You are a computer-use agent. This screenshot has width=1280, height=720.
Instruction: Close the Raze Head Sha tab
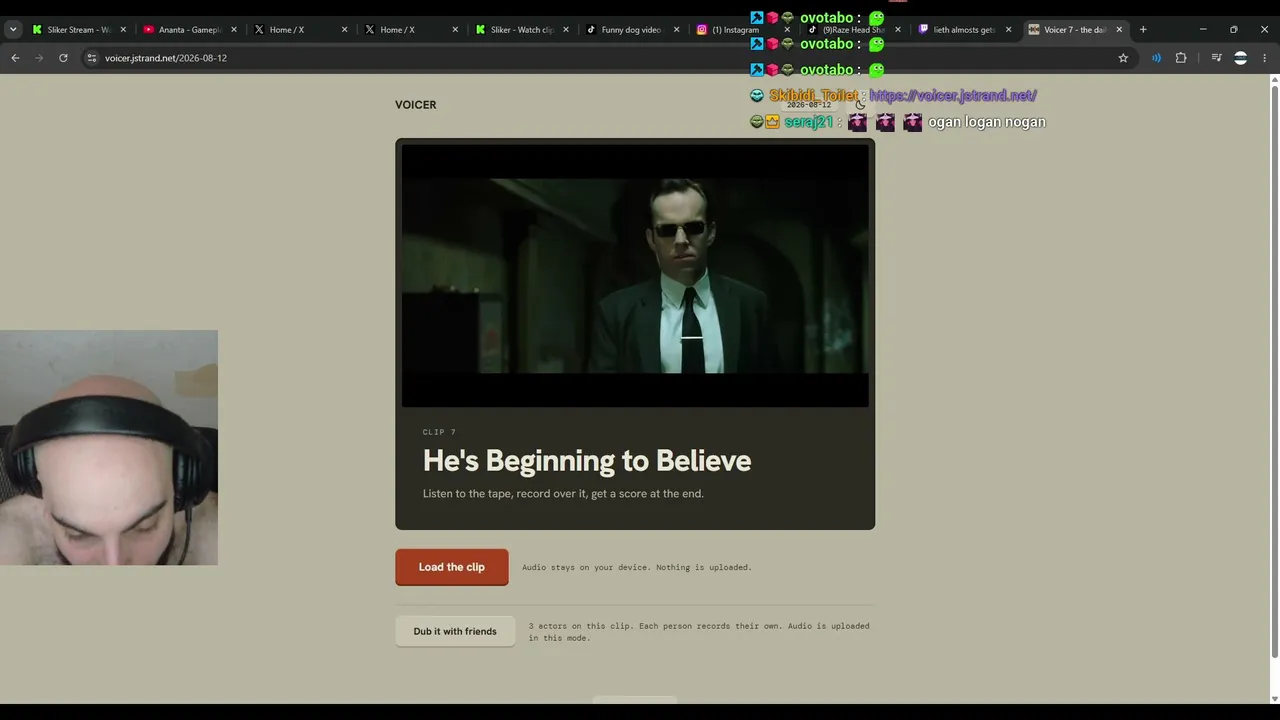point(897,30)
